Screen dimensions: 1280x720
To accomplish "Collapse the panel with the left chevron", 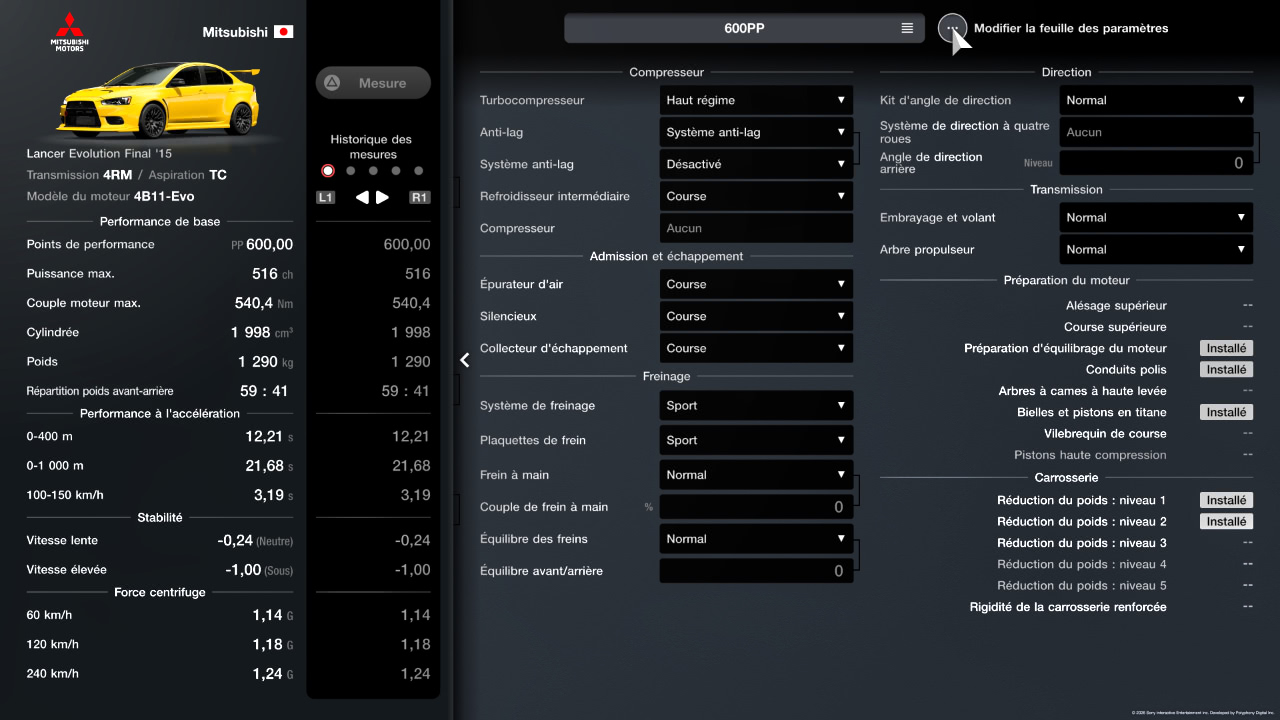I will tap(465, 360).
